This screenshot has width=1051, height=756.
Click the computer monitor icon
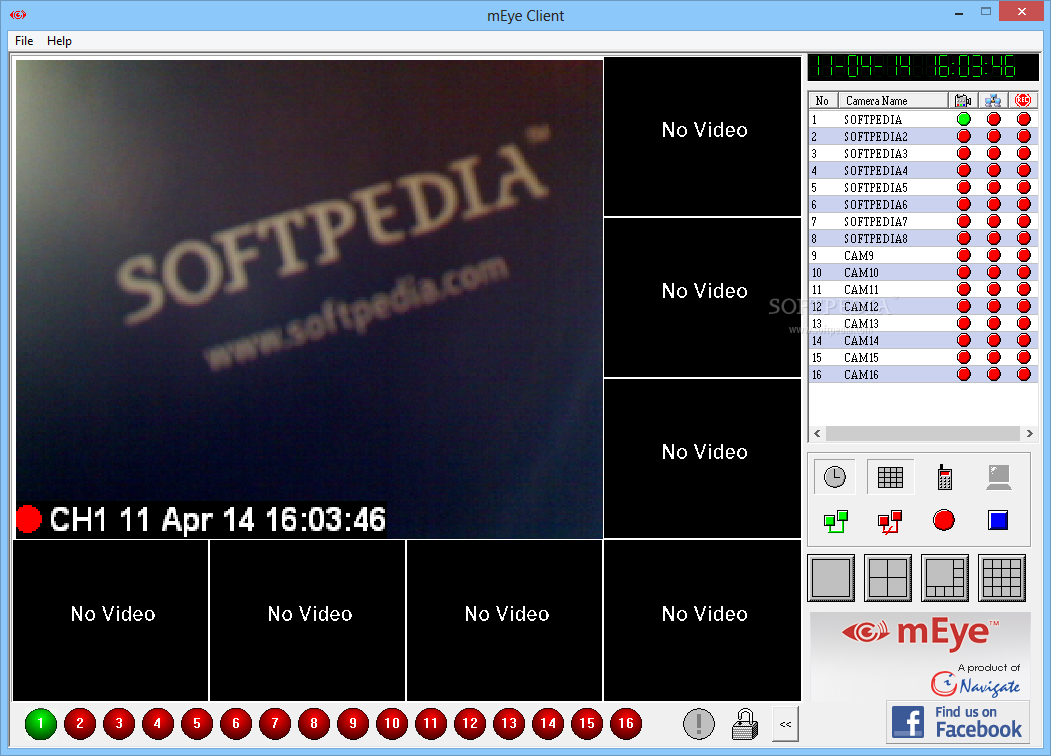pyautogui.click(x=999, y=477)
